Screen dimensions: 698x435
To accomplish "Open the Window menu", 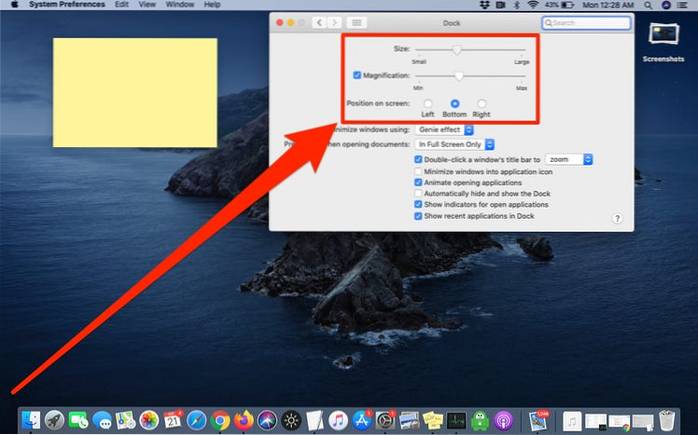I will pos(180,5).
